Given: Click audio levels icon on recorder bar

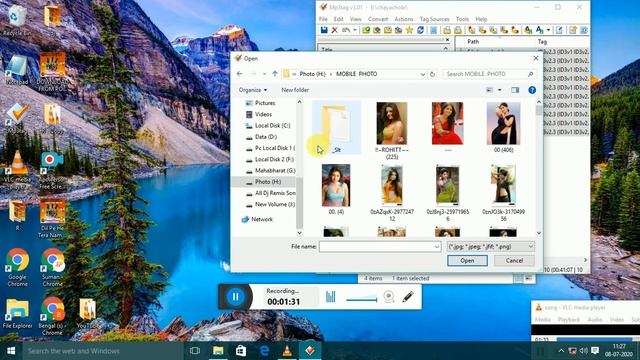Looking at the screenshot, I should pyautogui.click(x=331, y=297).
